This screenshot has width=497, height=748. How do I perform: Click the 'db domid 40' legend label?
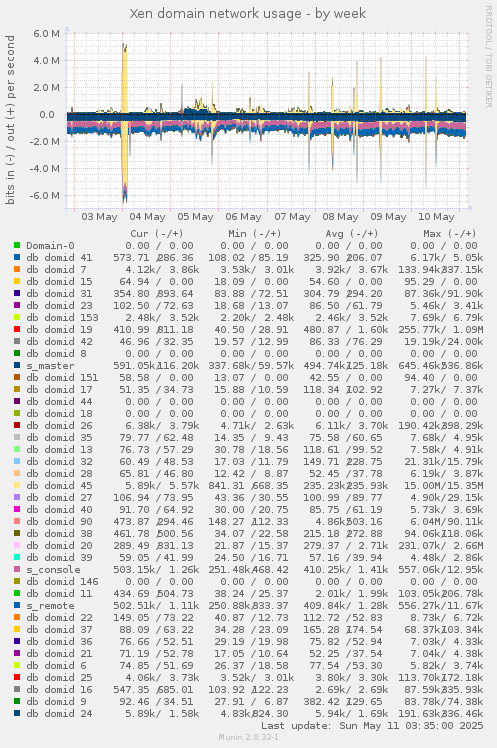pyautogui.click(x=59, y=509)
